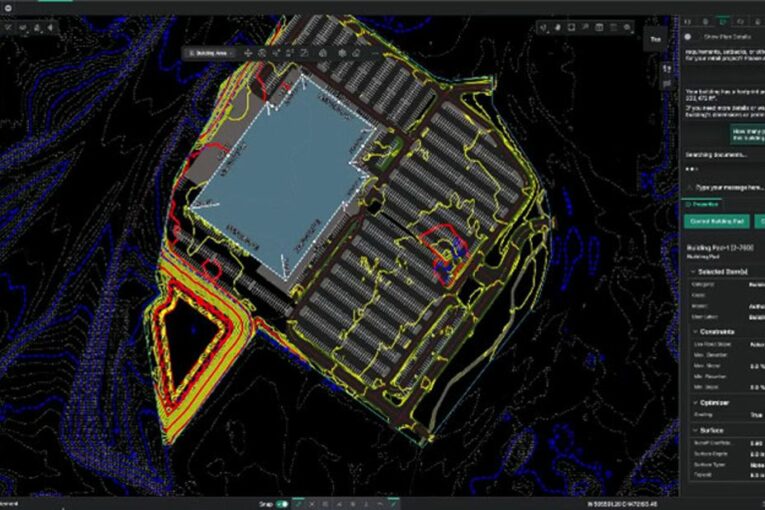The image size is (765, 510).
Task: Click the Grading 'True' value in Optimizer
Action: (757, 415)
